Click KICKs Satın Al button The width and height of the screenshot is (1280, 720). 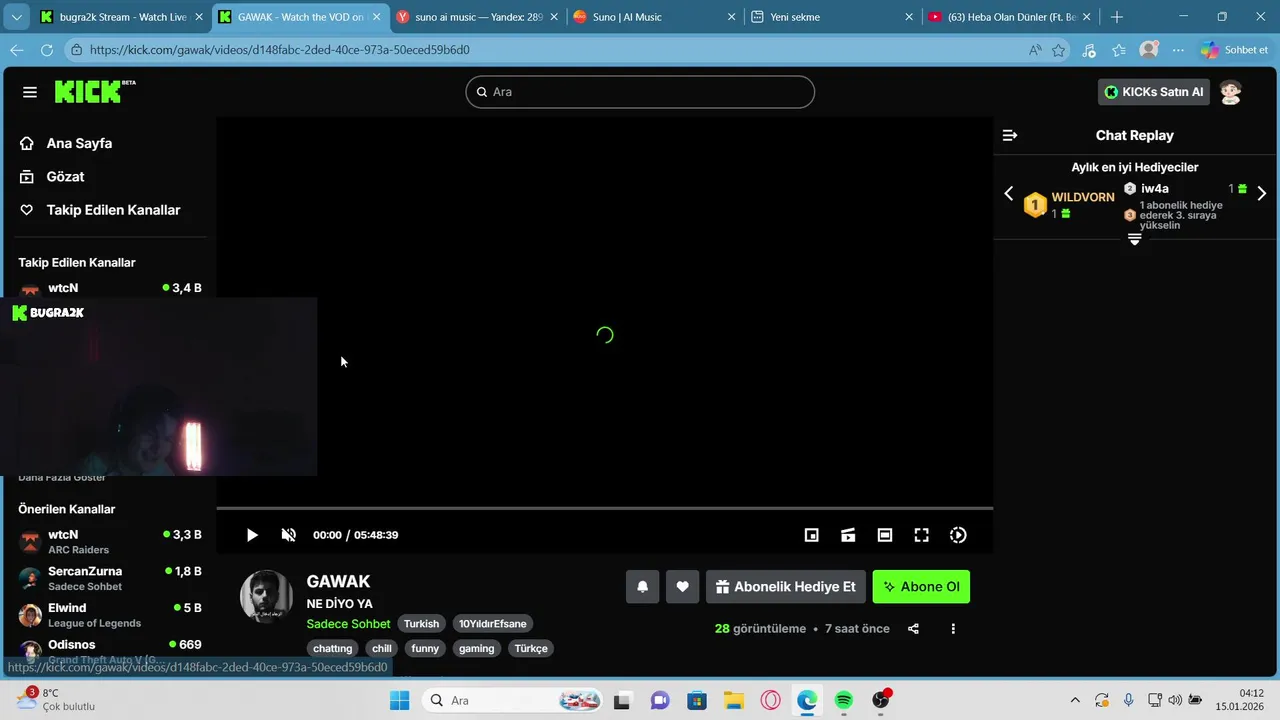point(1154,92)
